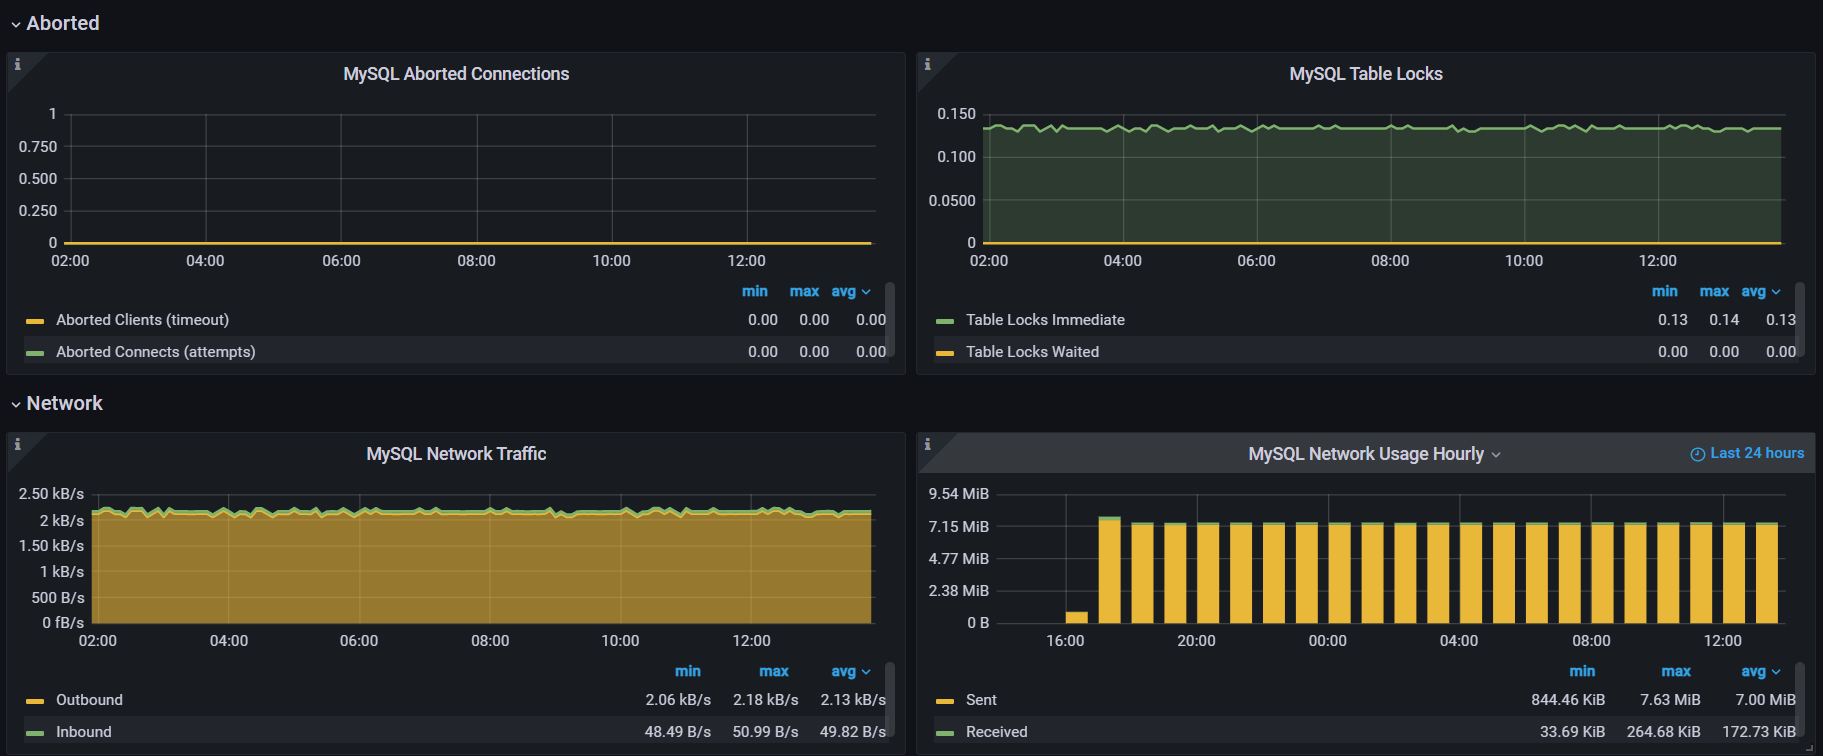Toggle Table Locks Waited series
Screen dimensions: 1823x756
(x=1032, y=352)
